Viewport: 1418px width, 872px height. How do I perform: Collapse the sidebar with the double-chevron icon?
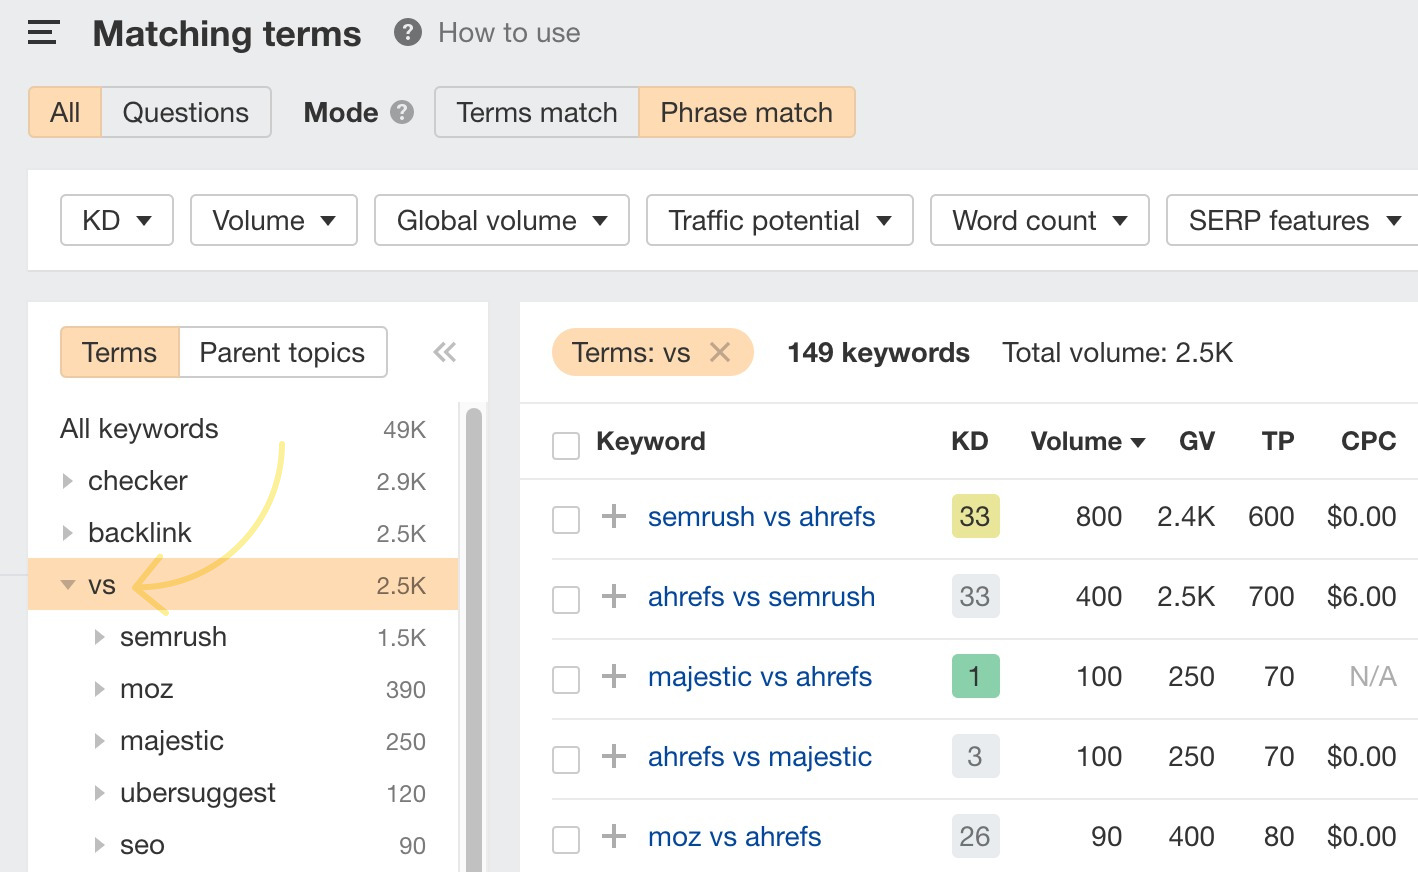[444, 352]
